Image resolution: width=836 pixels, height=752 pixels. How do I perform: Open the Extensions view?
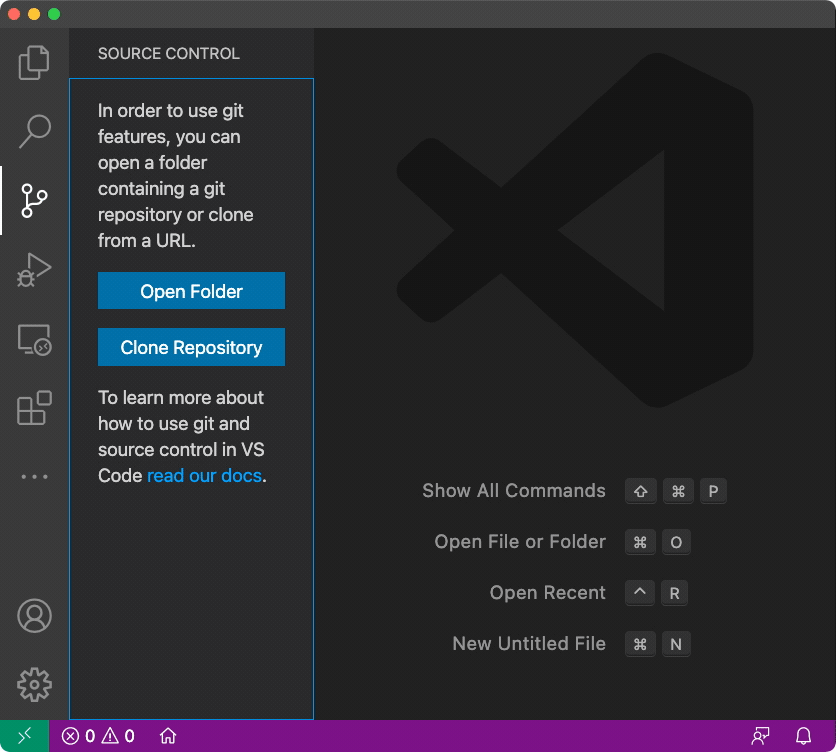click(34, 408)
